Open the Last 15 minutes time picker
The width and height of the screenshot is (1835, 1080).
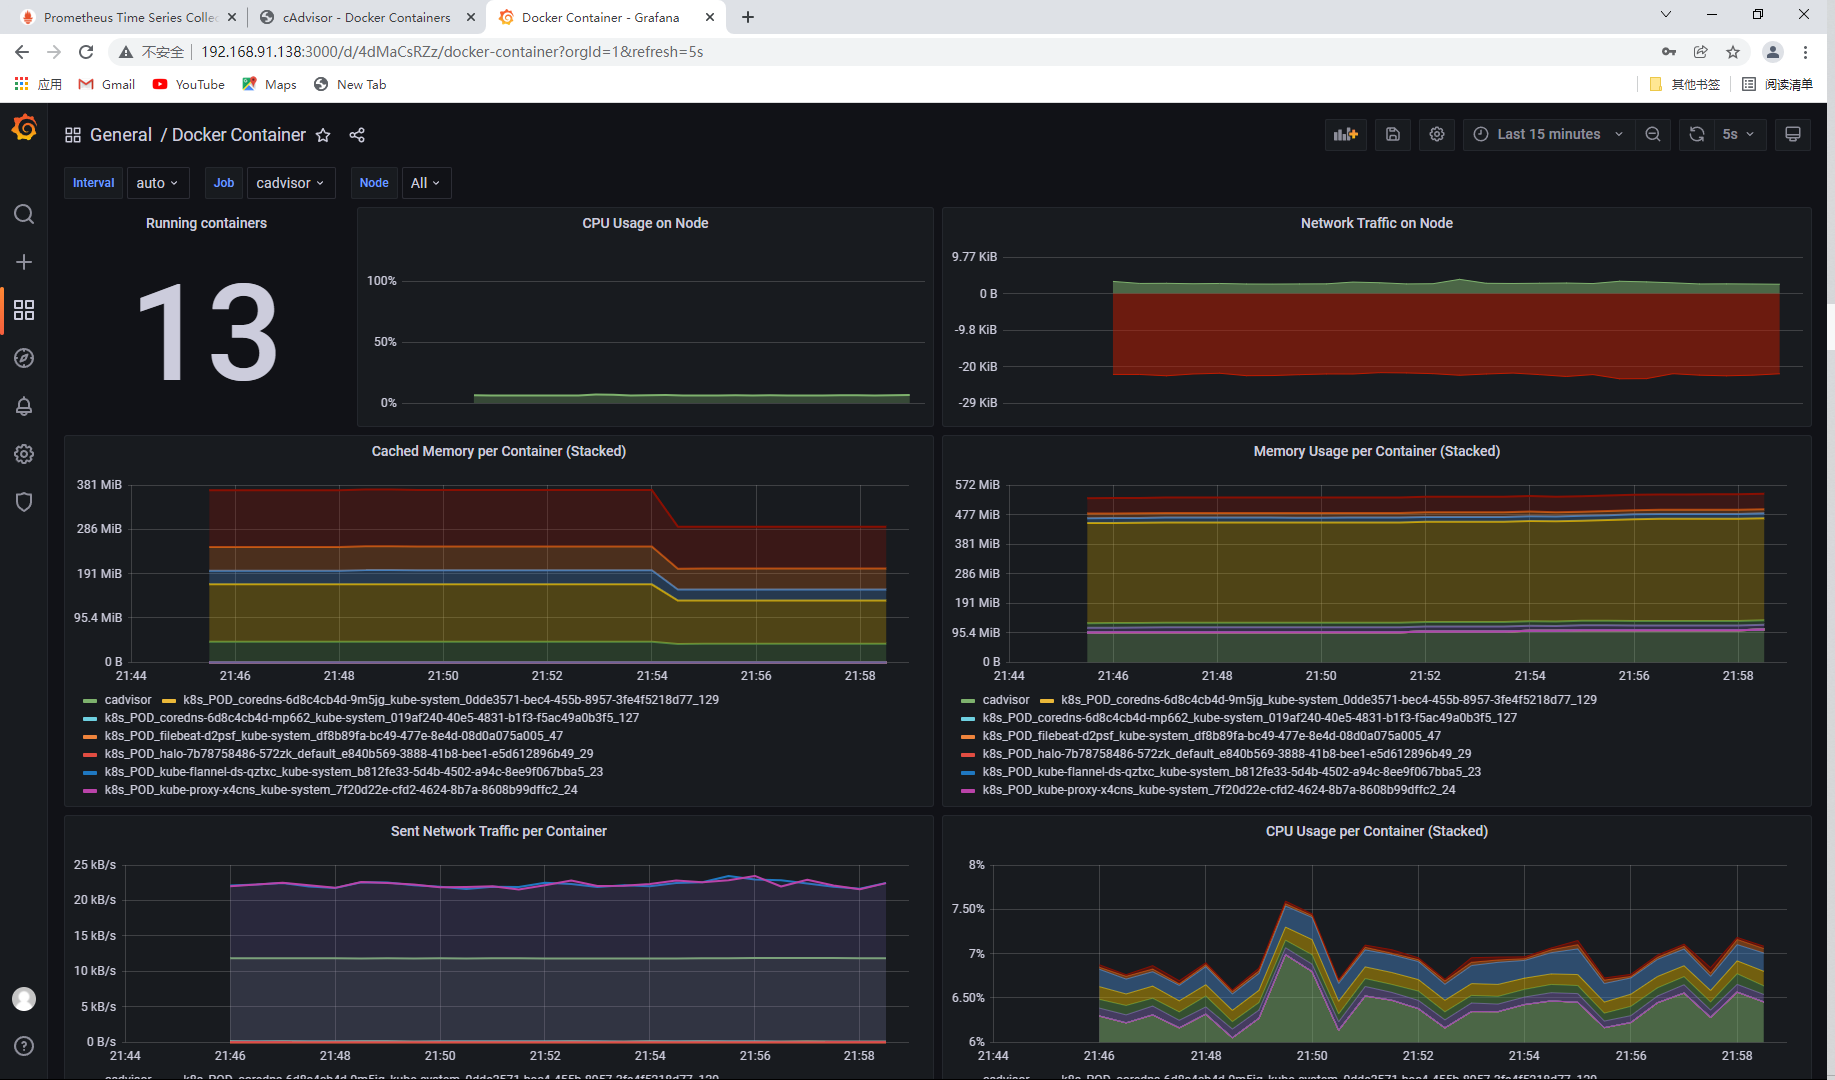[1549, 134]
